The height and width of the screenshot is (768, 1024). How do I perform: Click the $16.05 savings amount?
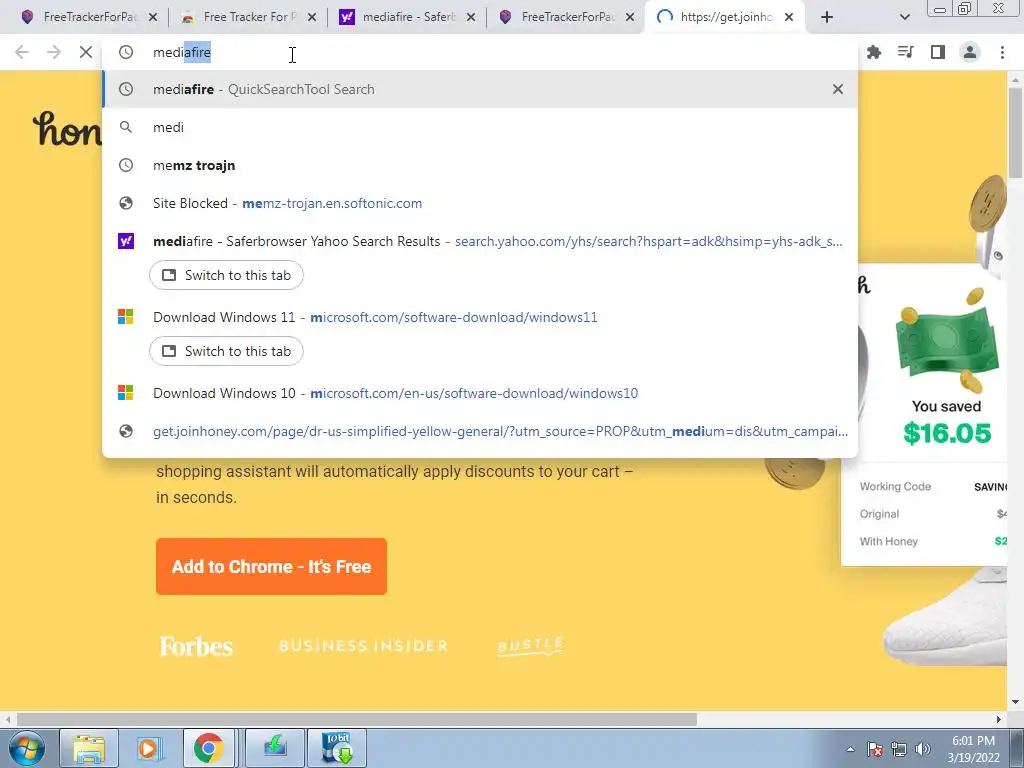[x=947, y=433]
